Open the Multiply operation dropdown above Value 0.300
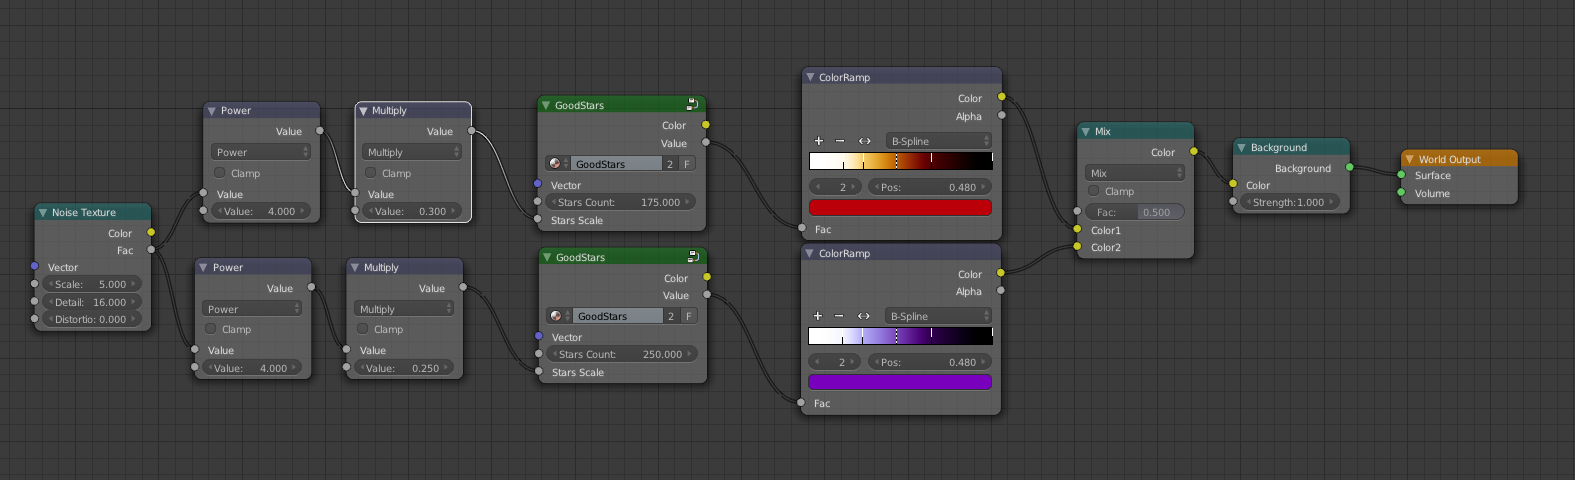Image resolution: width=1575 pixels, height=480 pixels. click(x=412, y=152)
